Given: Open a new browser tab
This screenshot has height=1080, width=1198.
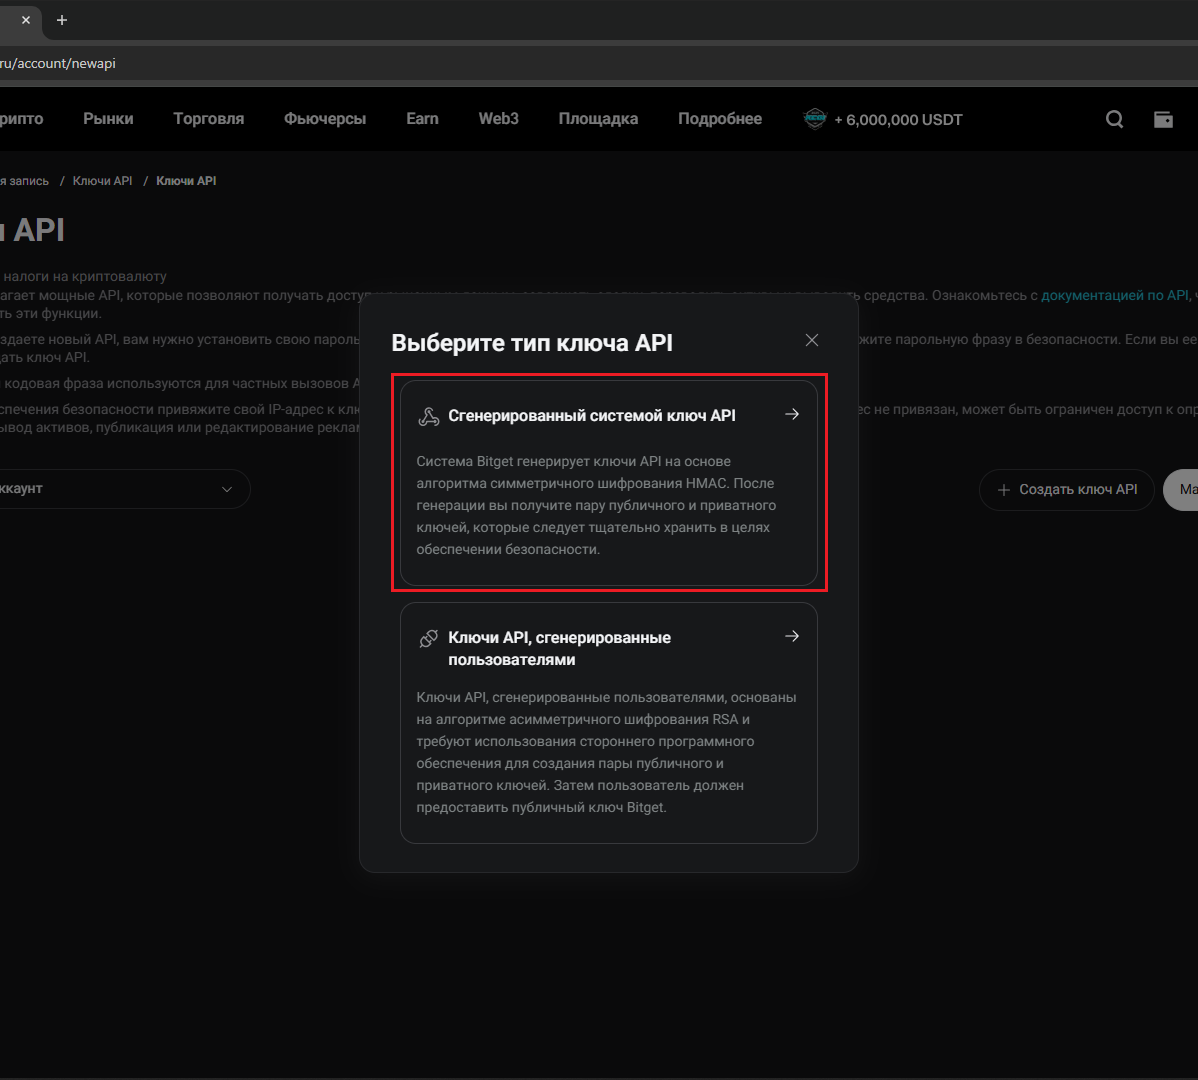Looking at the screenshot, I should (x=62, y=20).
